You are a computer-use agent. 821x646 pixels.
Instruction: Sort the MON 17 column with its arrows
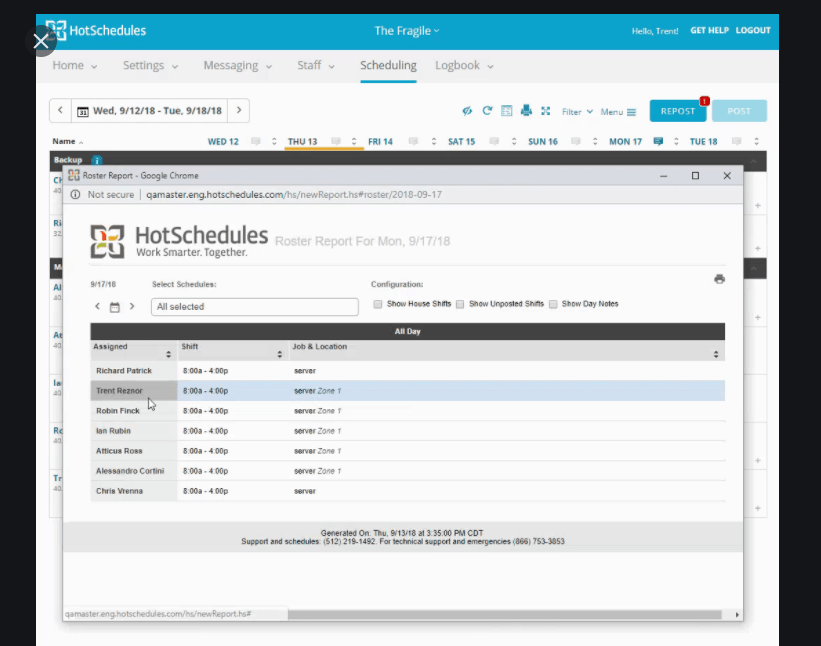(x=676, y=142)
